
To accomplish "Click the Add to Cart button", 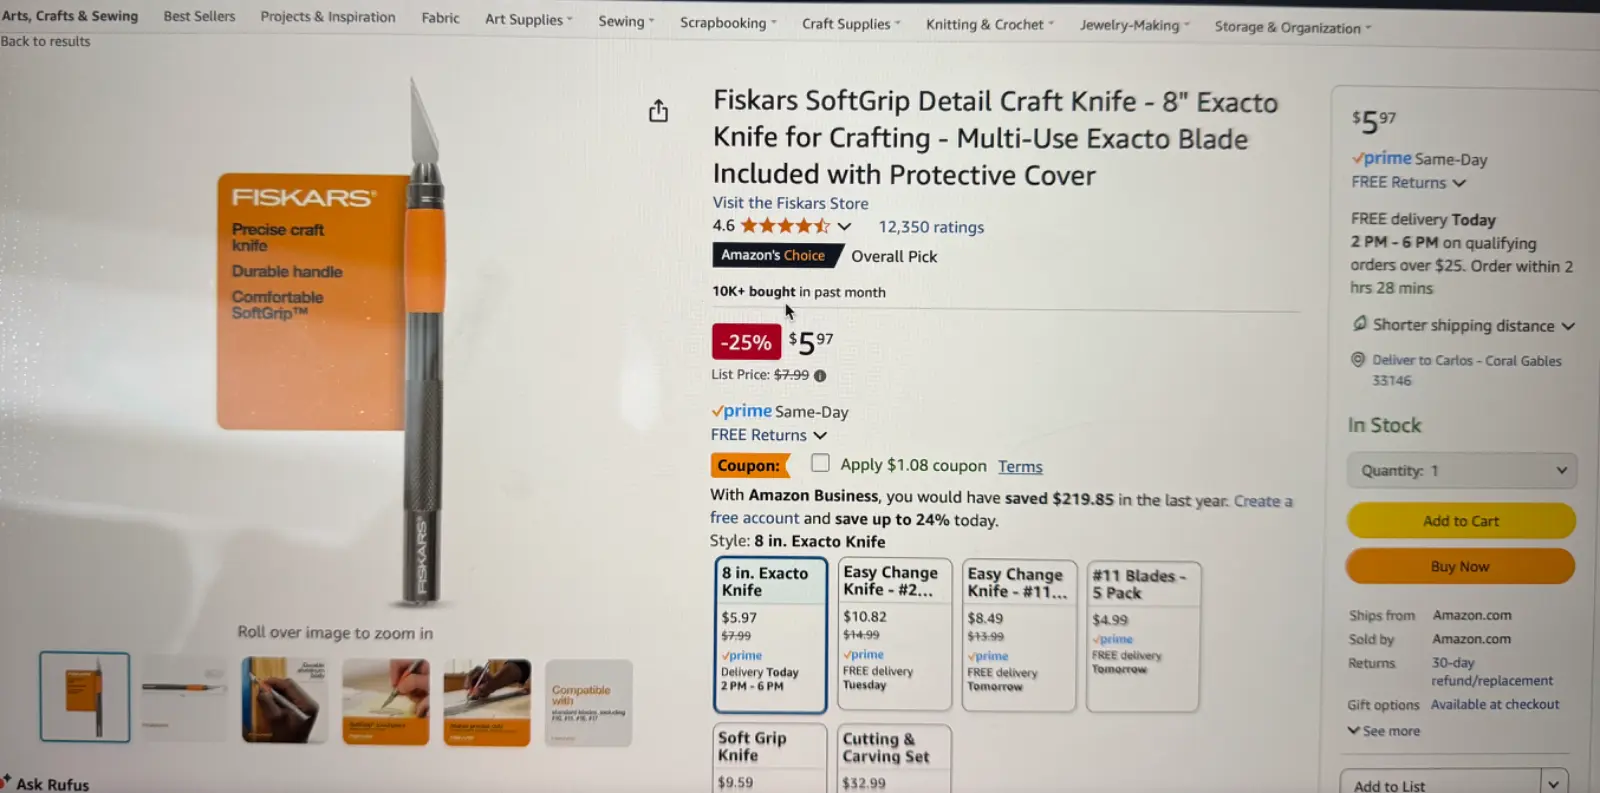I will click(x=1461, y=521).
